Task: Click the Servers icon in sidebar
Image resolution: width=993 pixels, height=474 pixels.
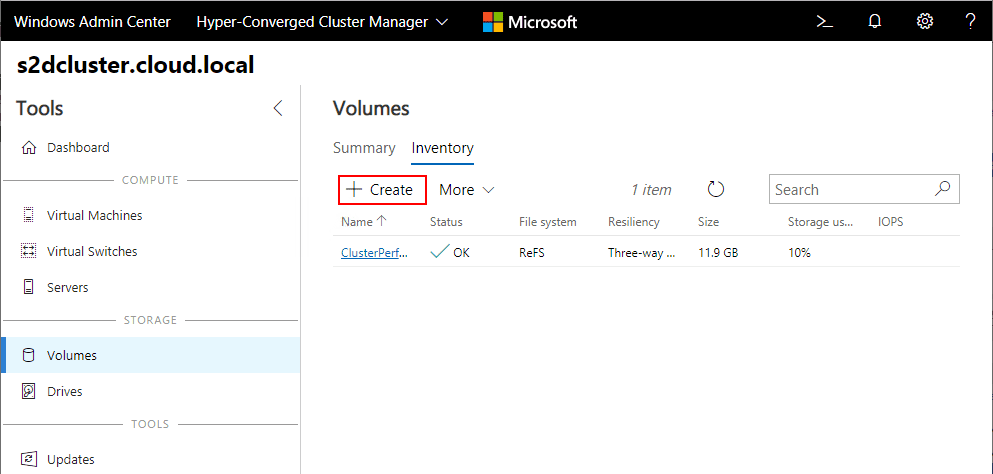Action: (x=28, y=287)
